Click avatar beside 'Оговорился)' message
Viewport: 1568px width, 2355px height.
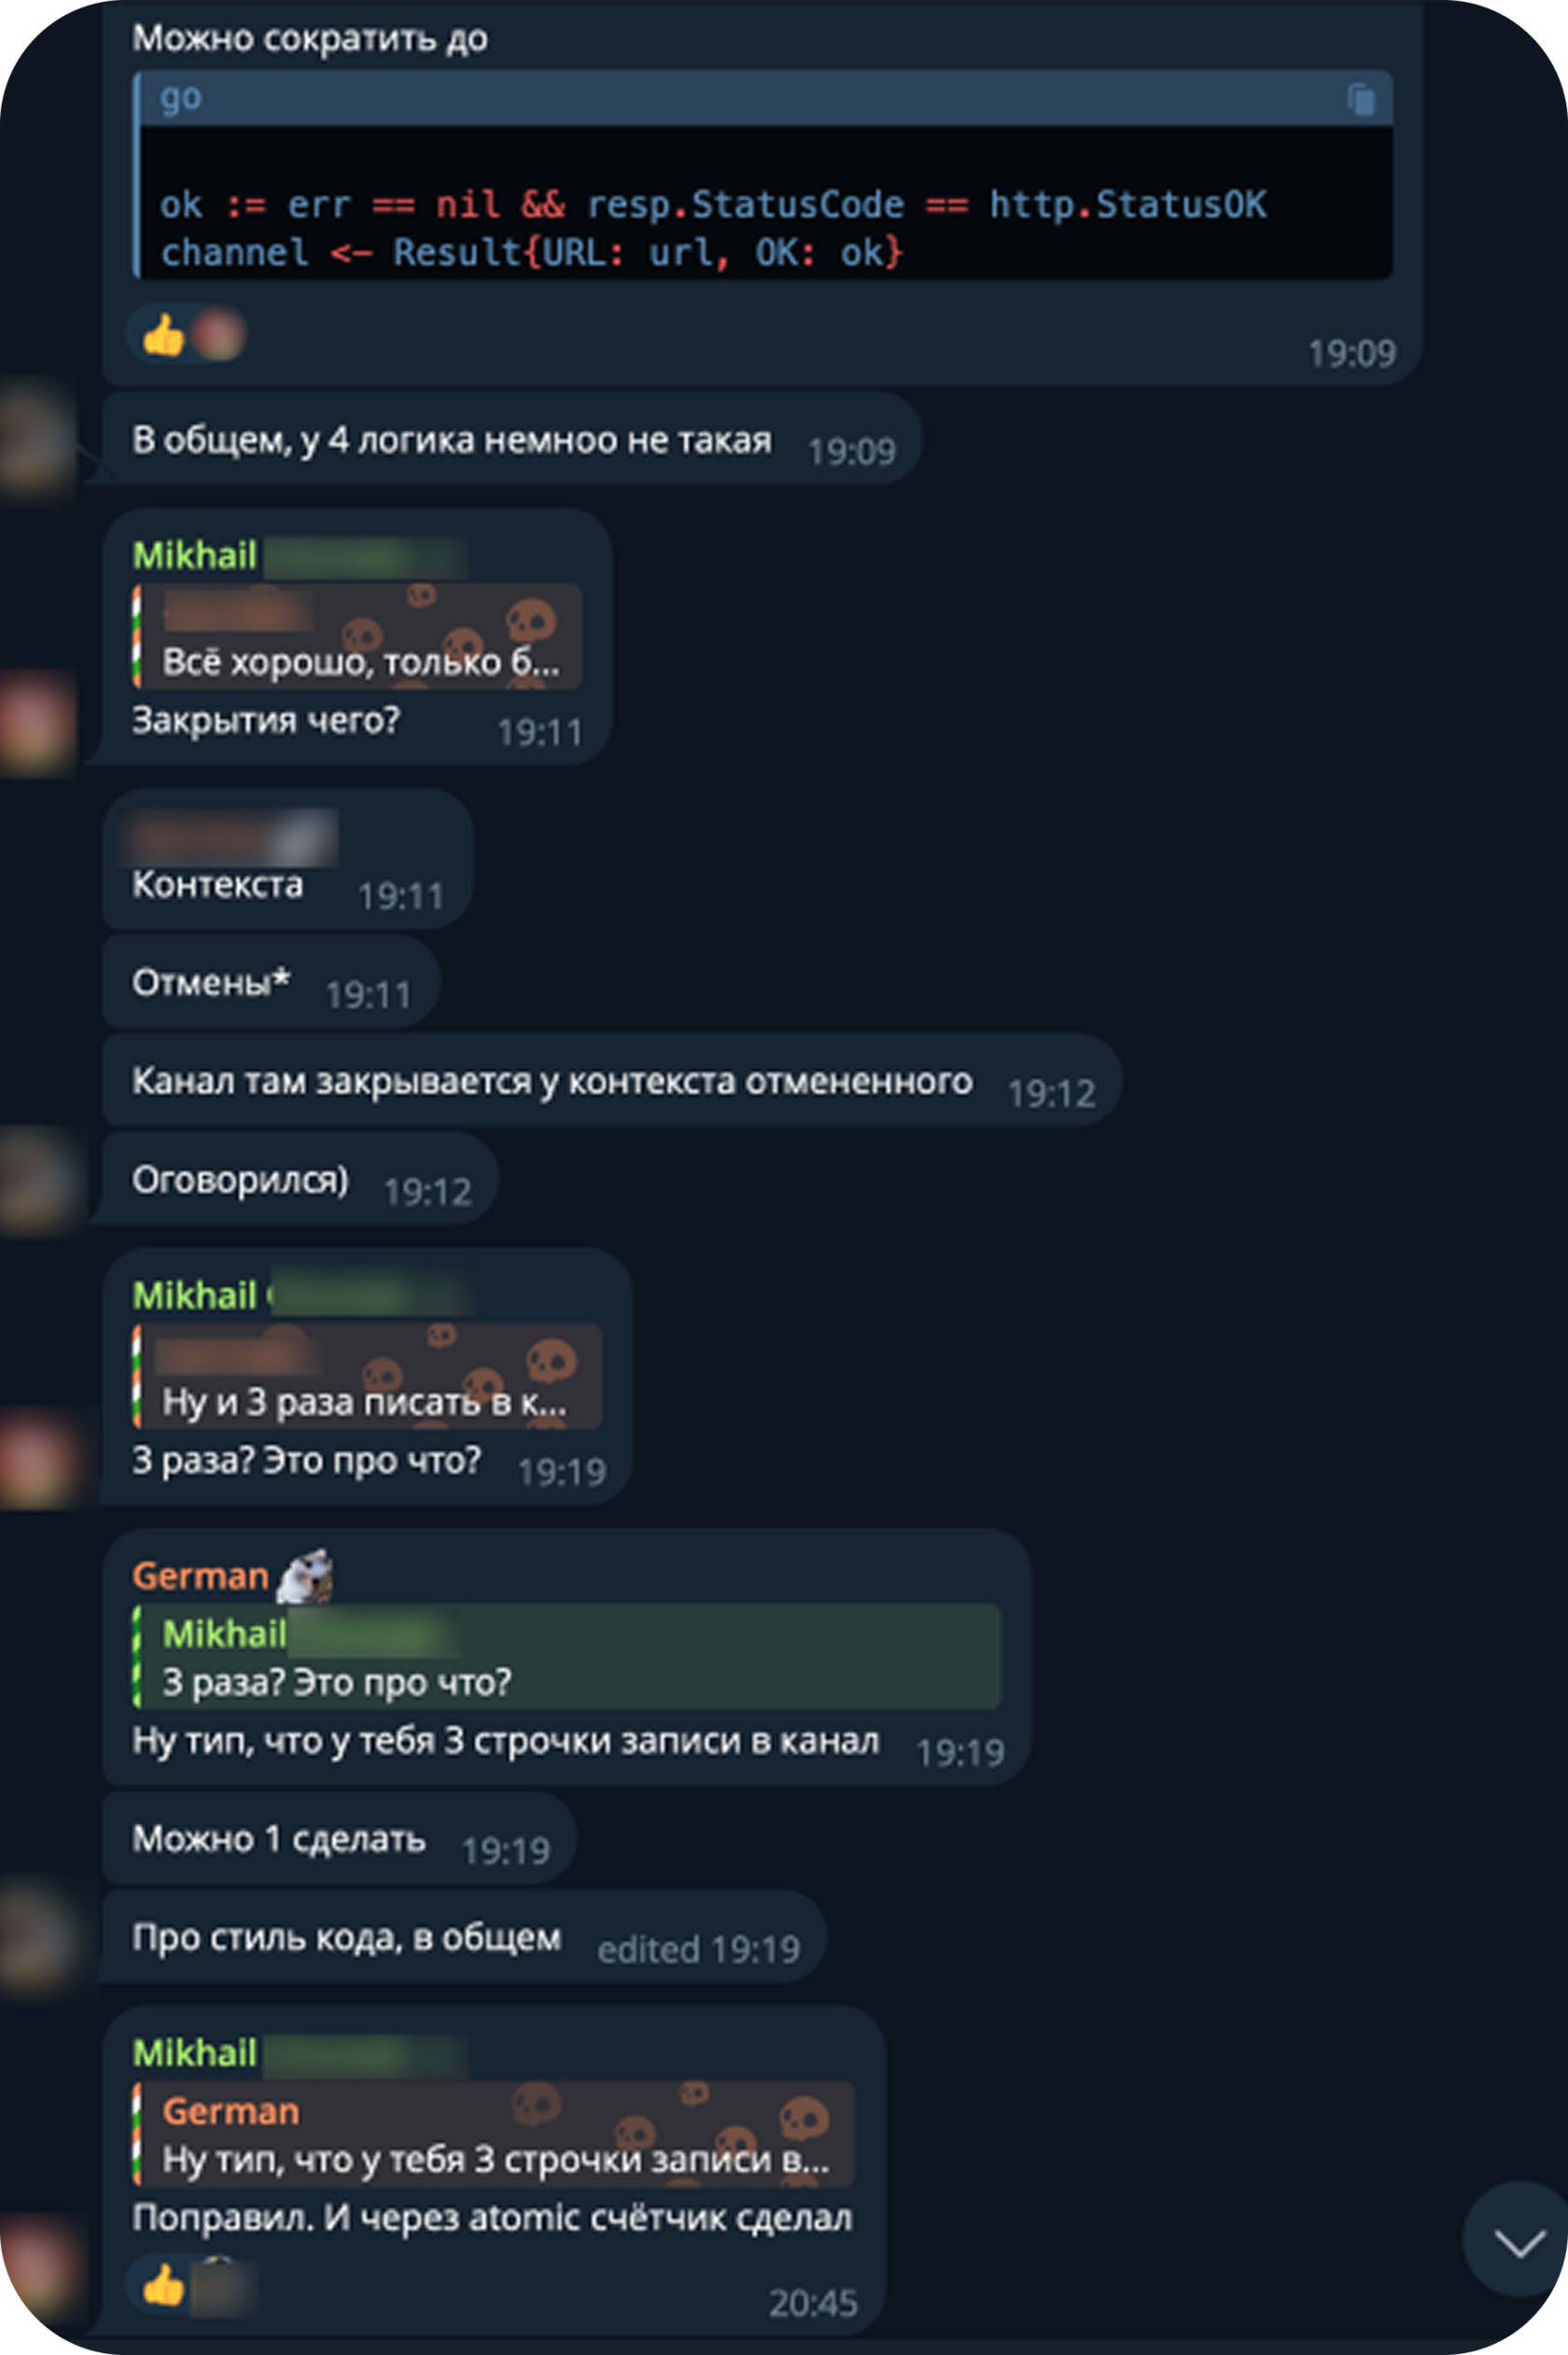pyautogui.click(x=37, y=1179)
